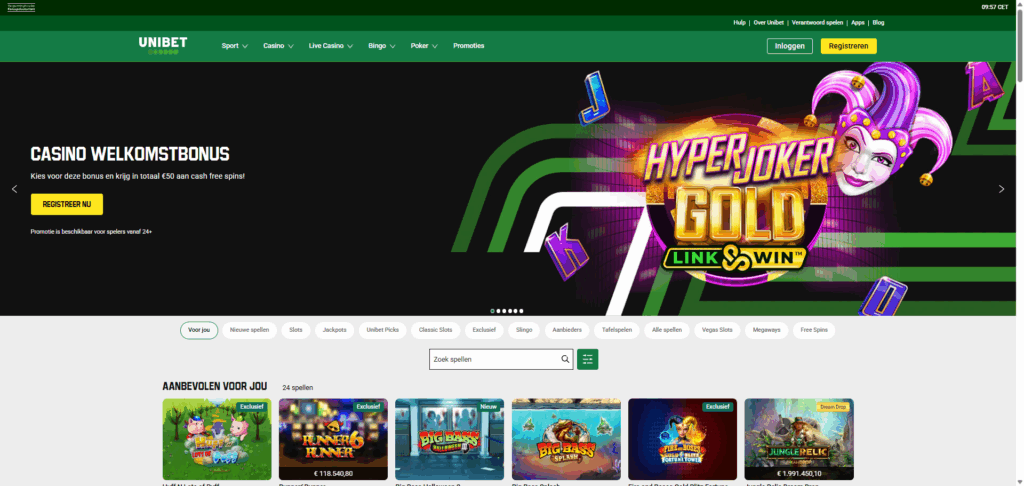
Task: Click the Zoek spellen search field
Action: (501, 359)
